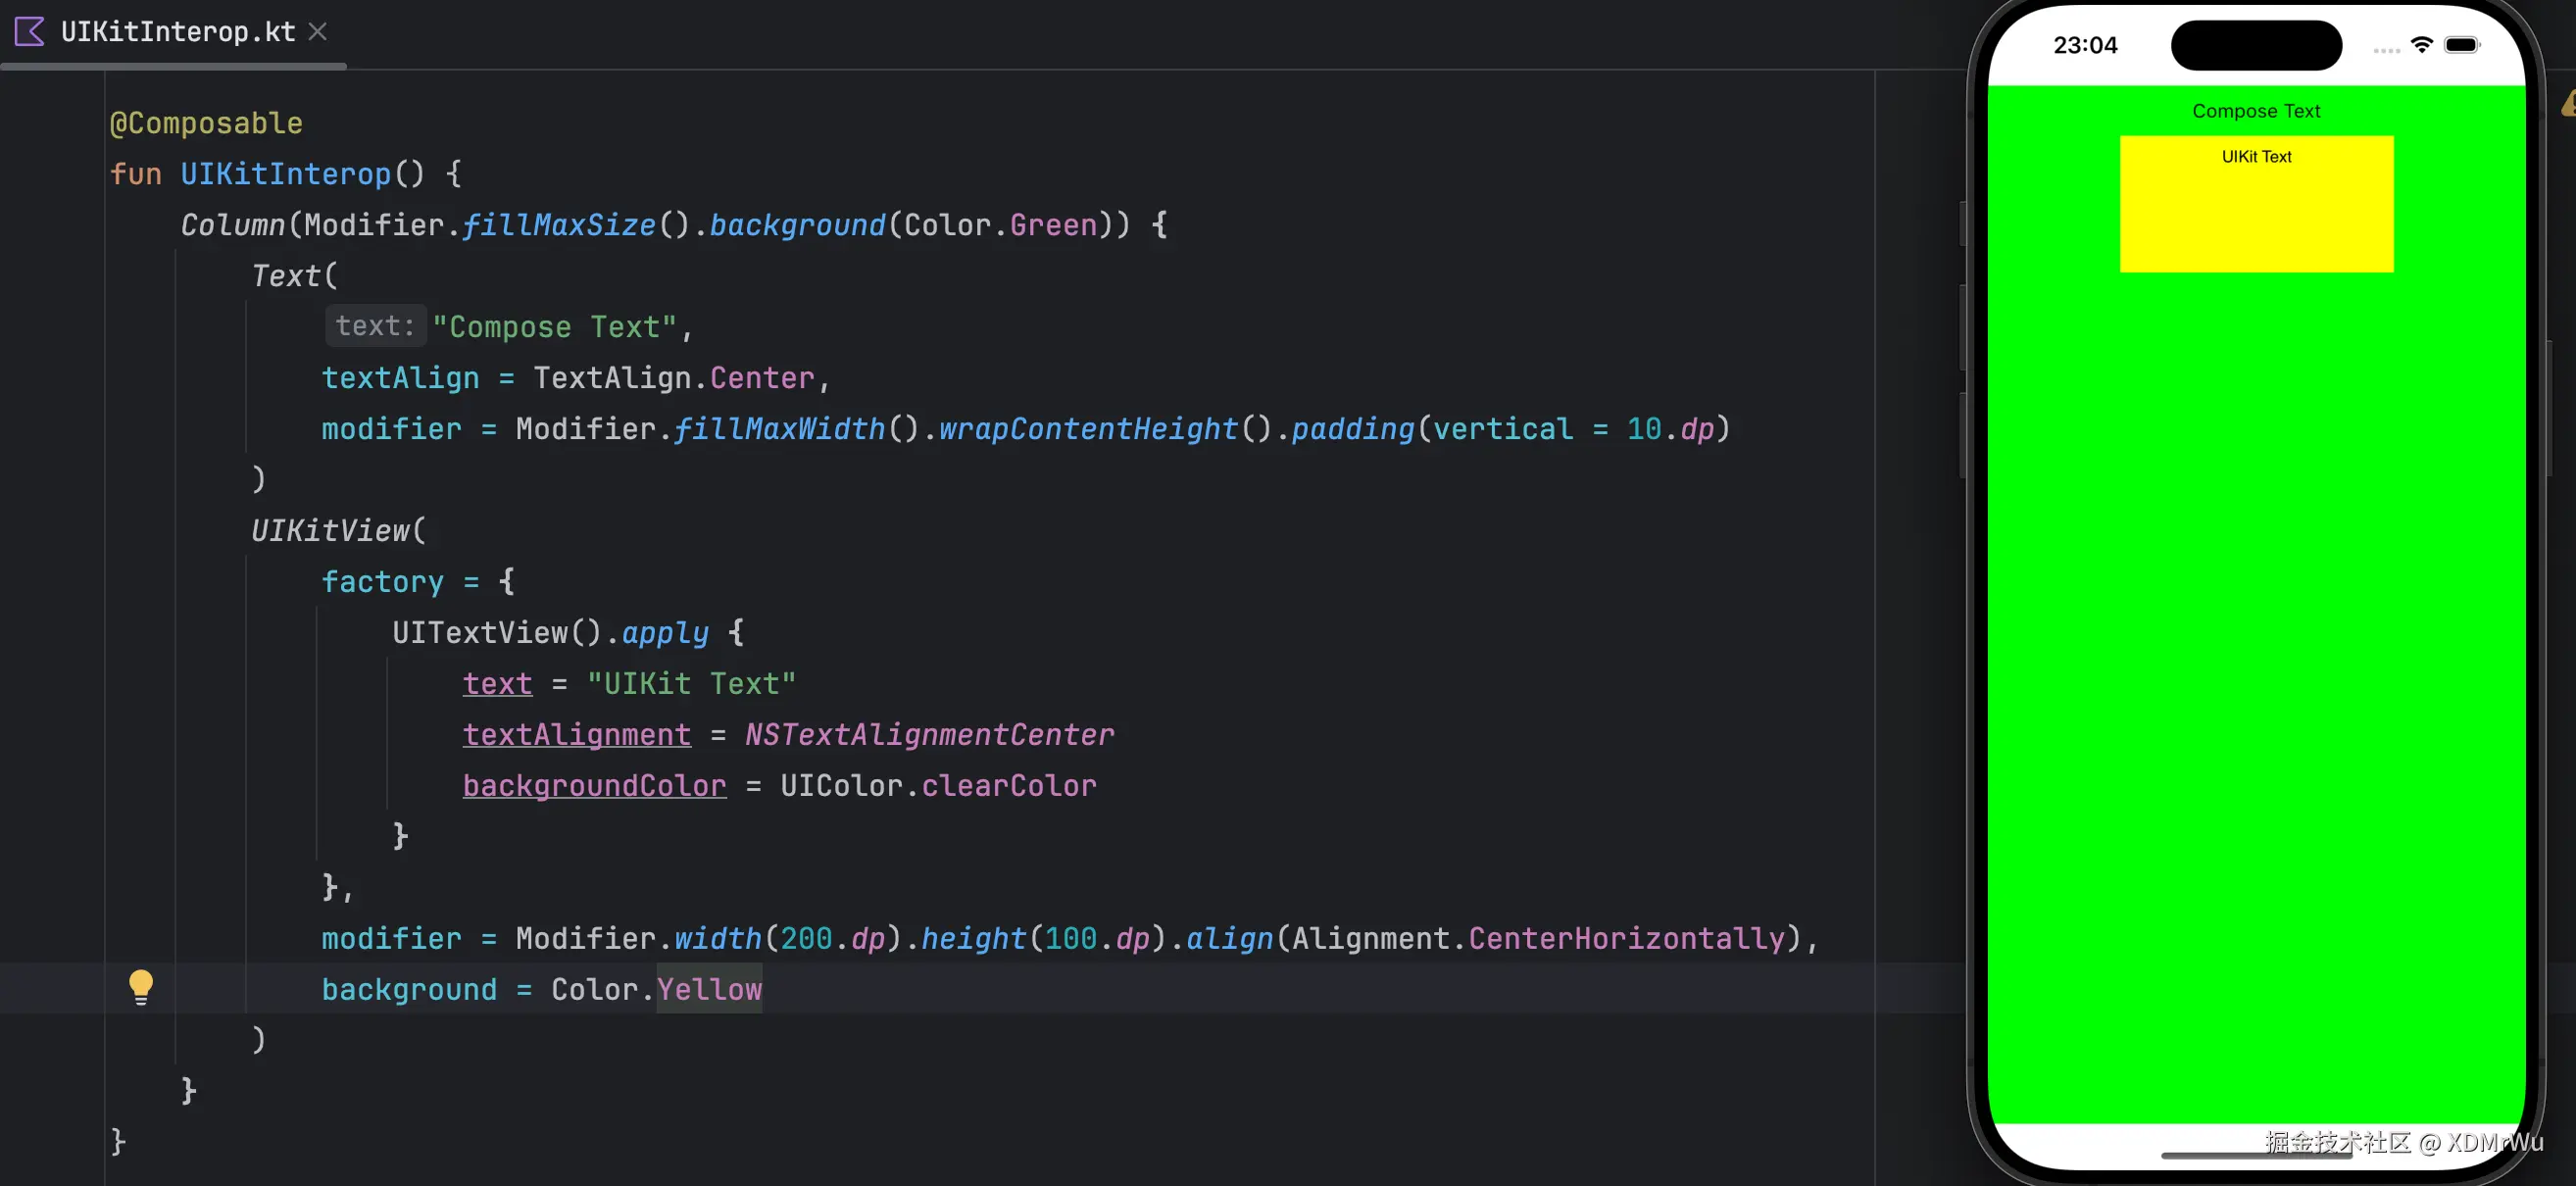Select the UIKitInterop.kt tab
2576x1186 pixels.
click(x=178, y=32)
